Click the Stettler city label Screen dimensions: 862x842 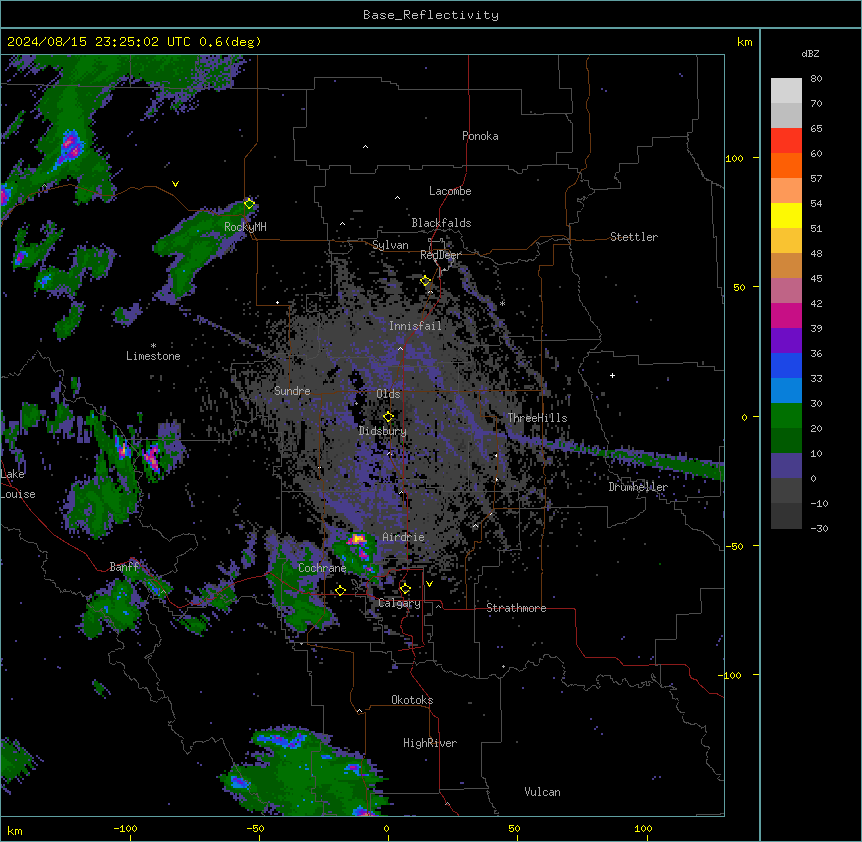(x=634, y=237)
